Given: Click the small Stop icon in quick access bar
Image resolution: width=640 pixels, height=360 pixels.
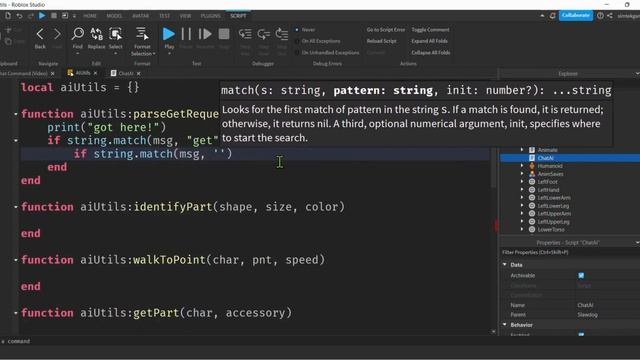Looking at the screenshot, I should 53,16.
